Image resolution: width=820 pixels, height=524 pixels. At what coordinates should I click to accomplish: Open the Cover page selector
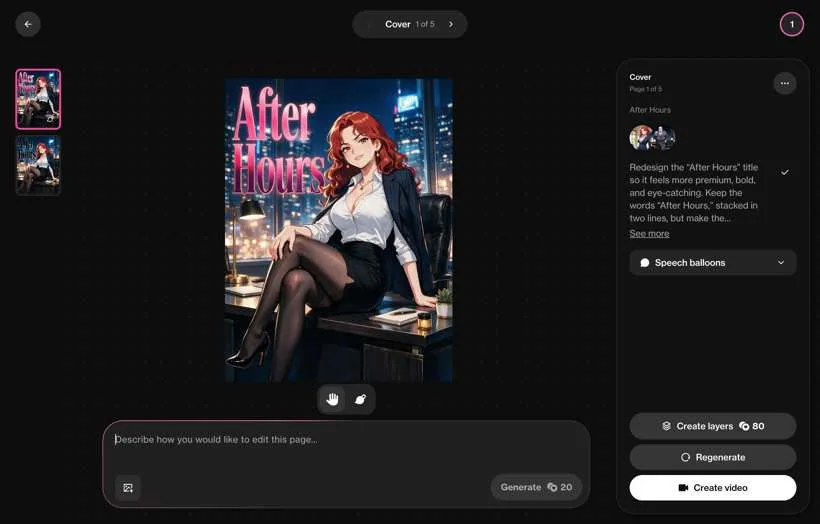coord(409,24)
